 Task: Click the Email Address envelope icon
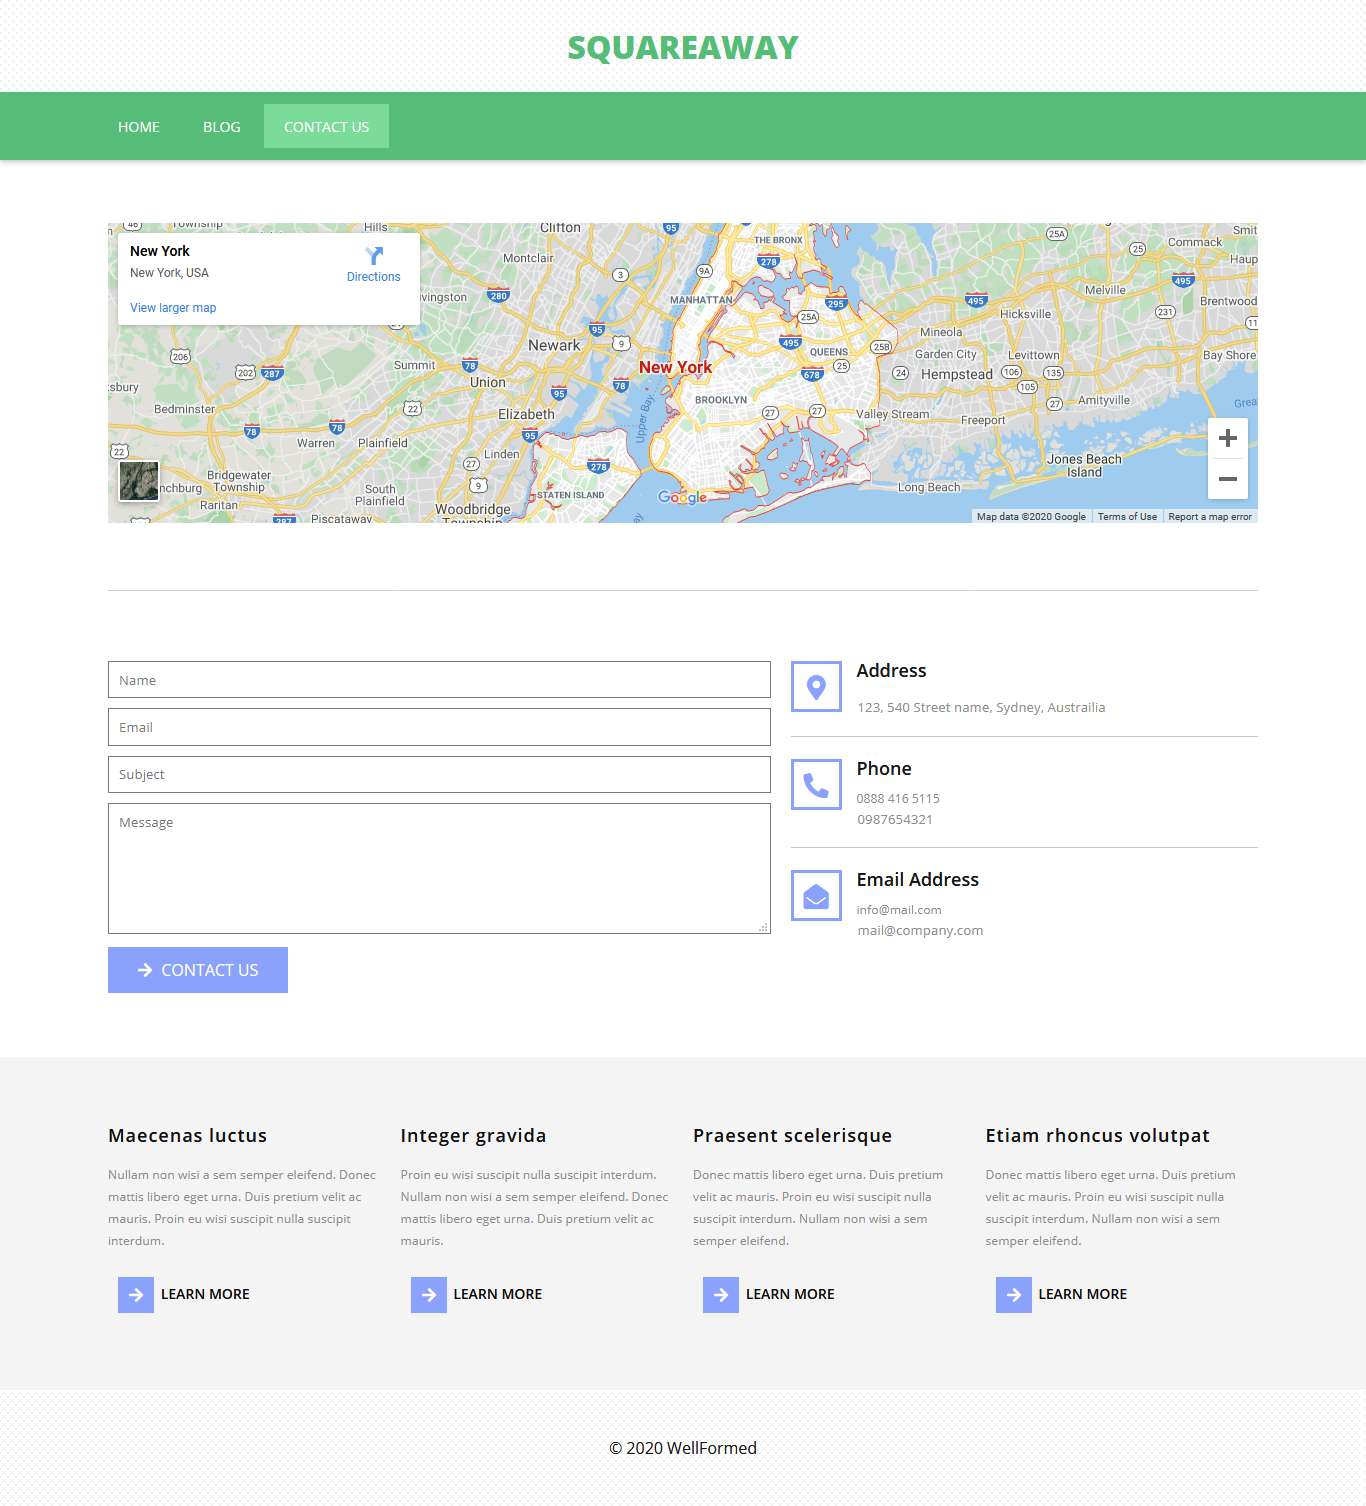pos(816,896)
